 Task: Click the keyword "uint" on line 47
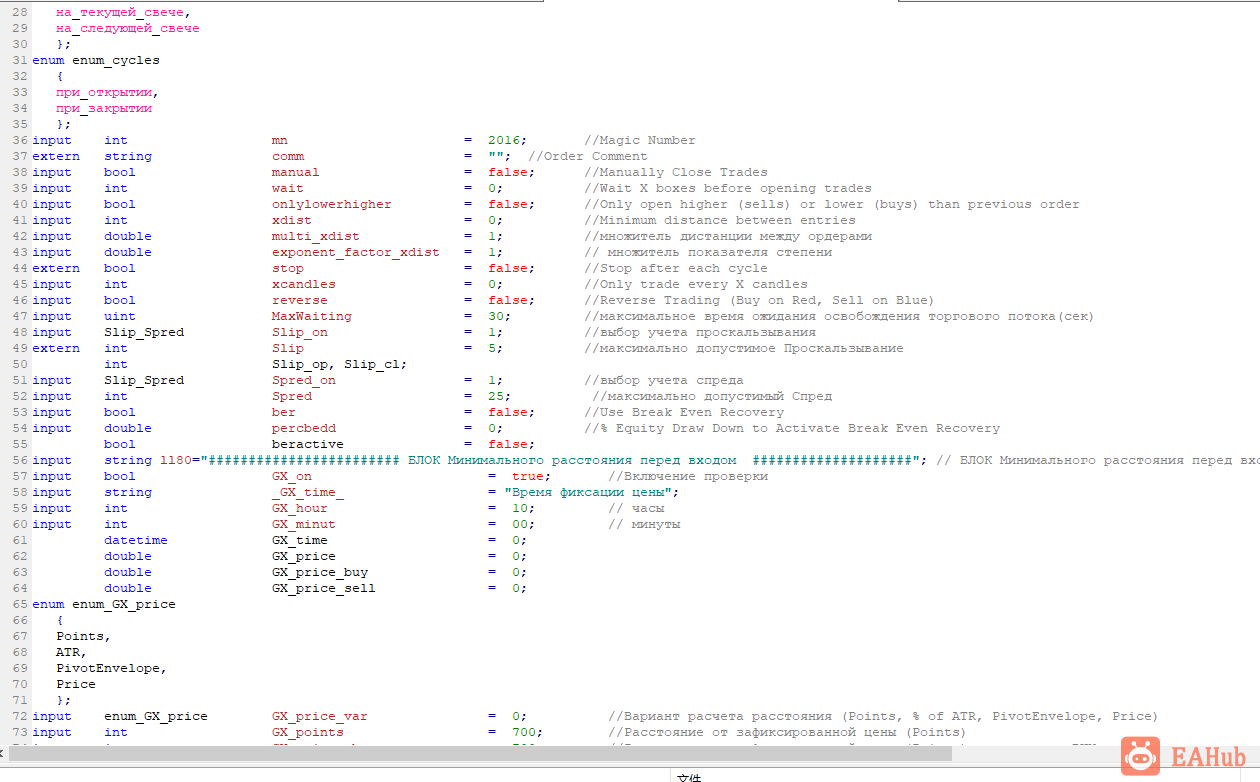click(x=120, y=316)
